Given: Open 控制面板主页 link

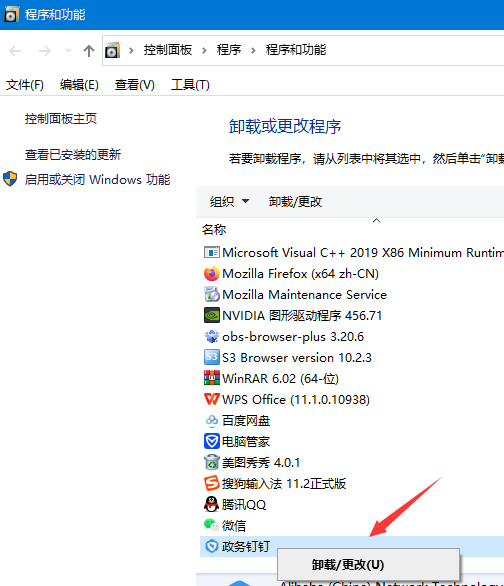Looking at the screenshot, I should [x=61, y=119].
